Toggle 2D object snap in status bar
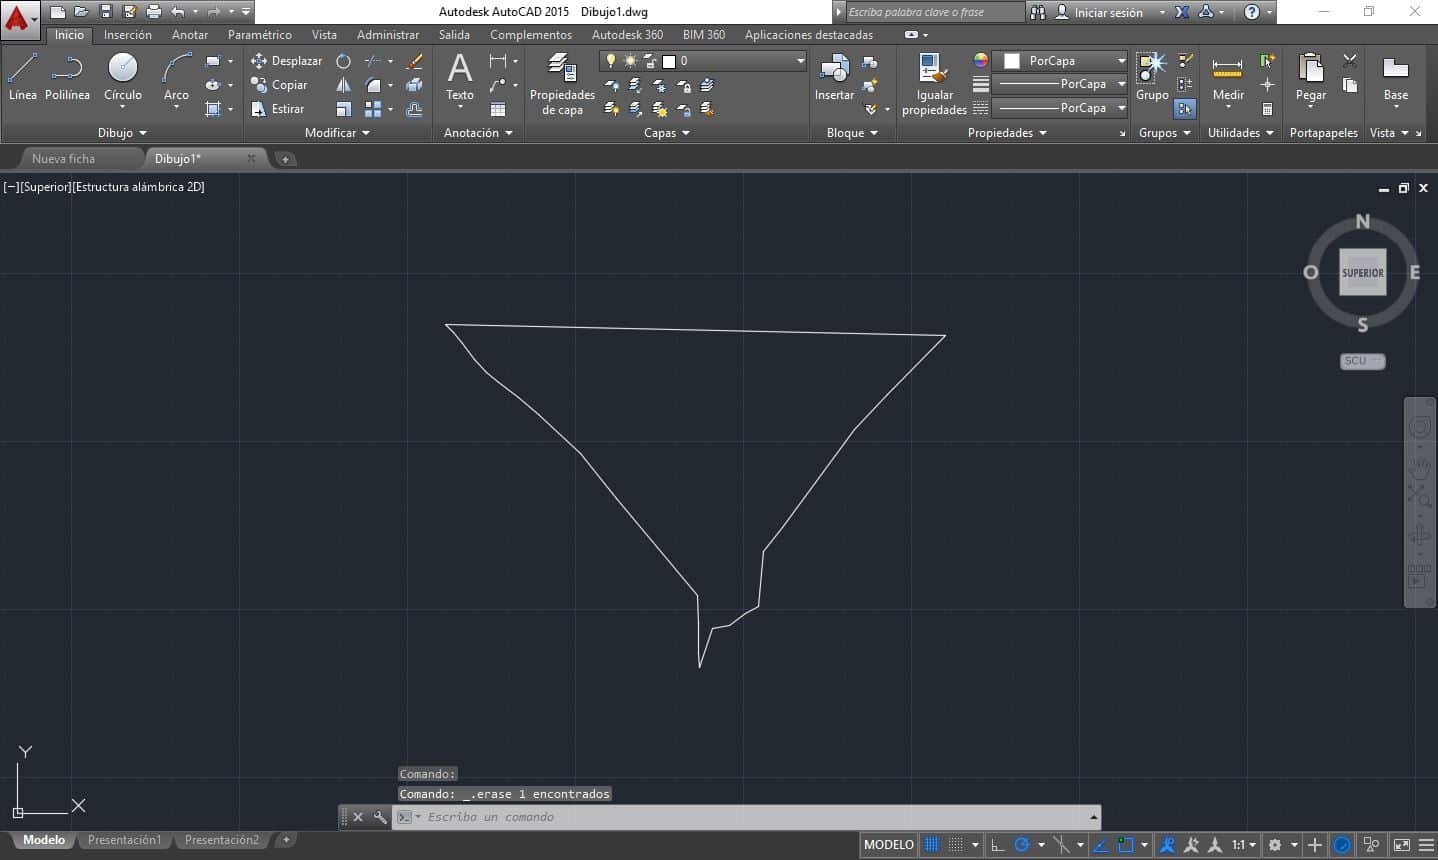 point(1126,845)
